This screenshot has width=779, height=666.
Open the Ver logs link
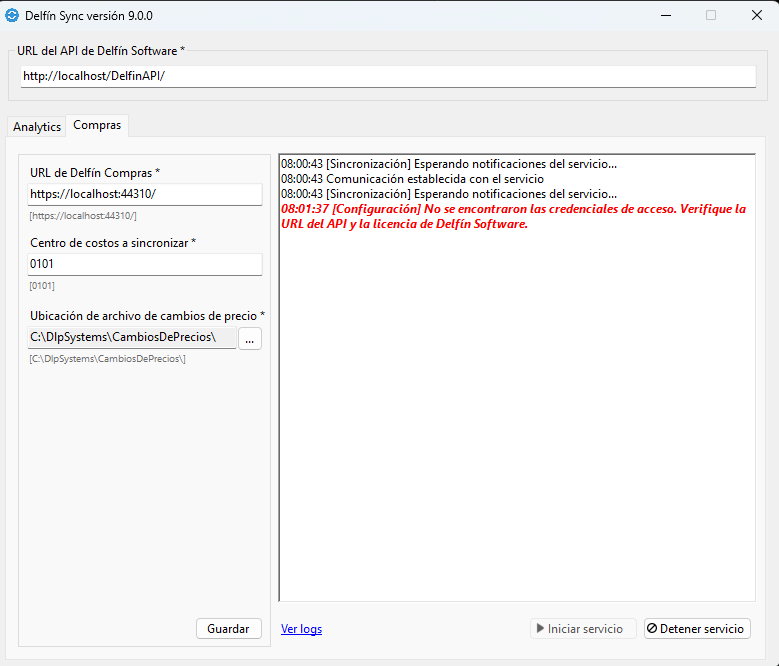(302, 629)
